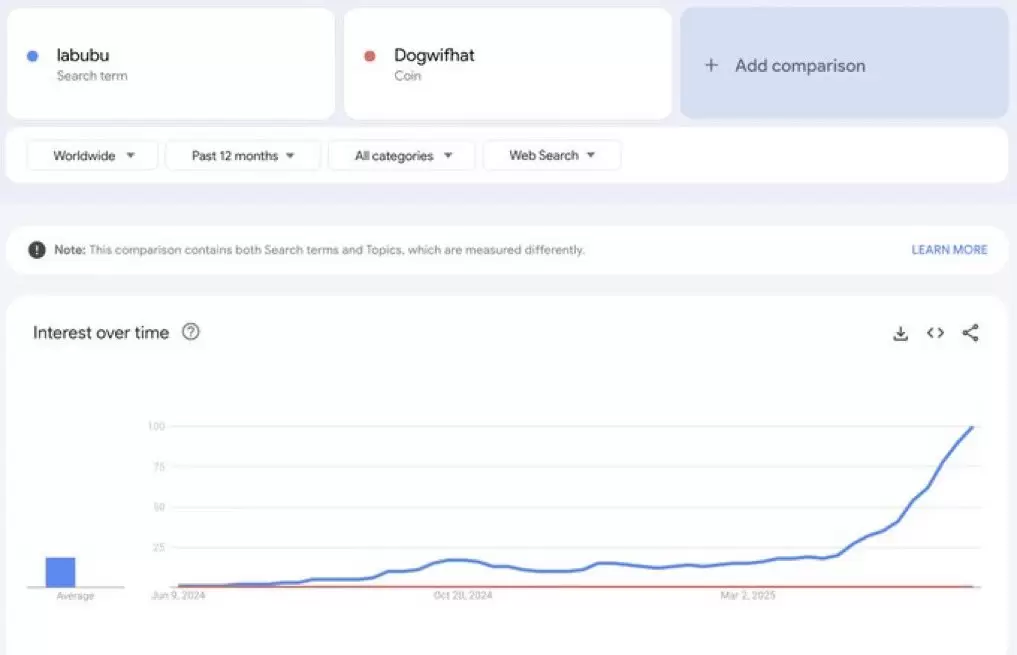Viewport: 1017px width, 655px height.
Task: Click the blue line peak at 100
Action: pyautogui.click(x=971, y=427)
